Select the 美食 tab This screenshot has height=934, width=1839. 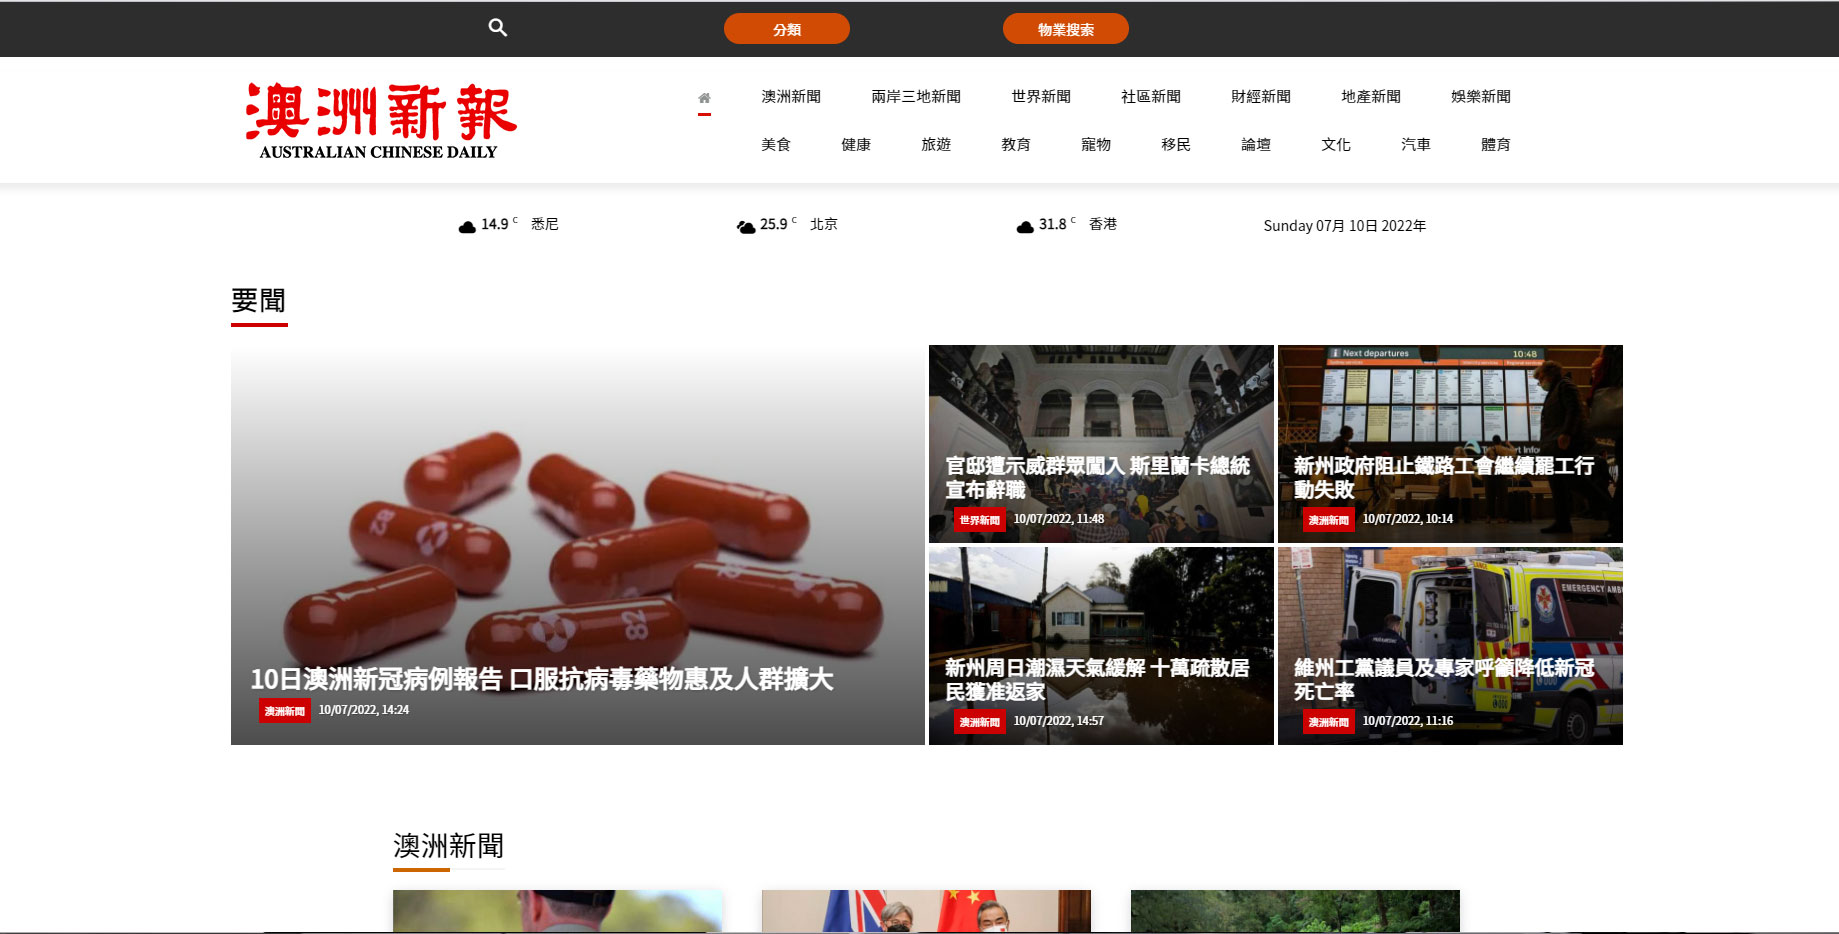coord(775,144)
